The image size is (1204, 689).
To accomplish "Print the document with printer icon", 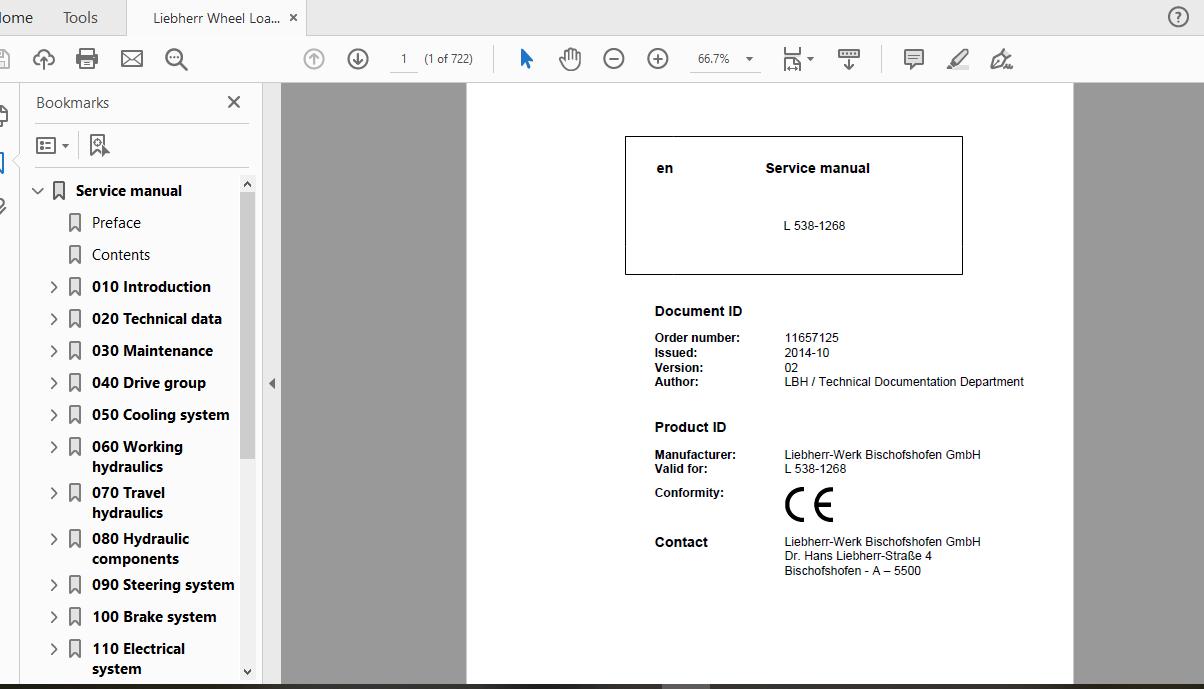I will [87, 59].
